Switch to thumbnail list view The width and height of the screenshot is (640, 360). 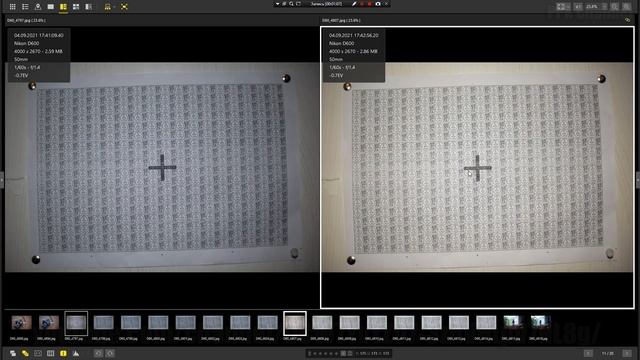pyautogui.click(x=25, y=7)
